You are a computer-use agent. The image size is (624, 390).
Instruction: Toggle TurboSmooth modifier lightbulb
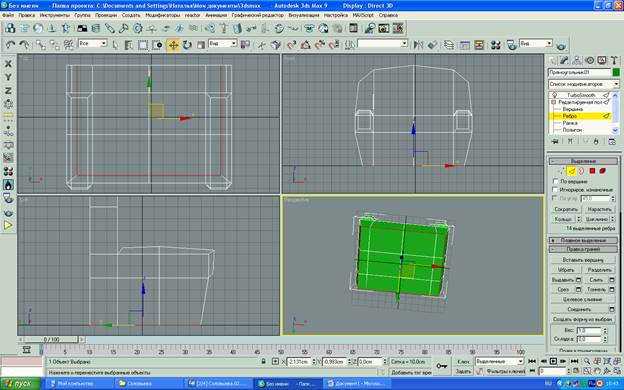tap(554, 95)
